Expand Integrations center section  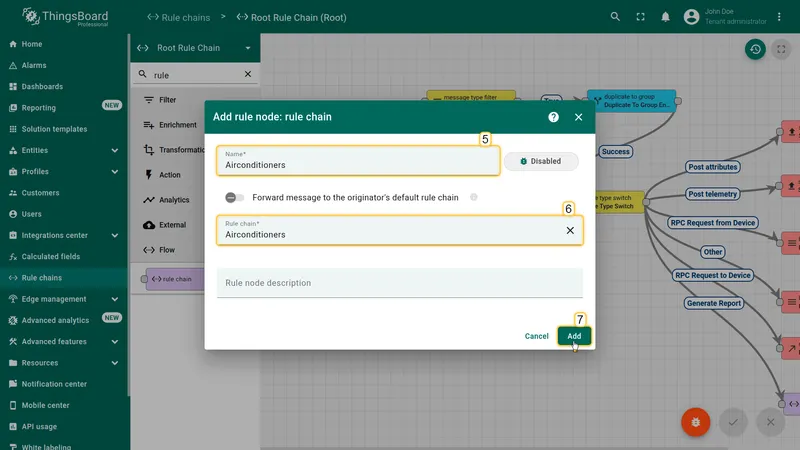(64, 235)
